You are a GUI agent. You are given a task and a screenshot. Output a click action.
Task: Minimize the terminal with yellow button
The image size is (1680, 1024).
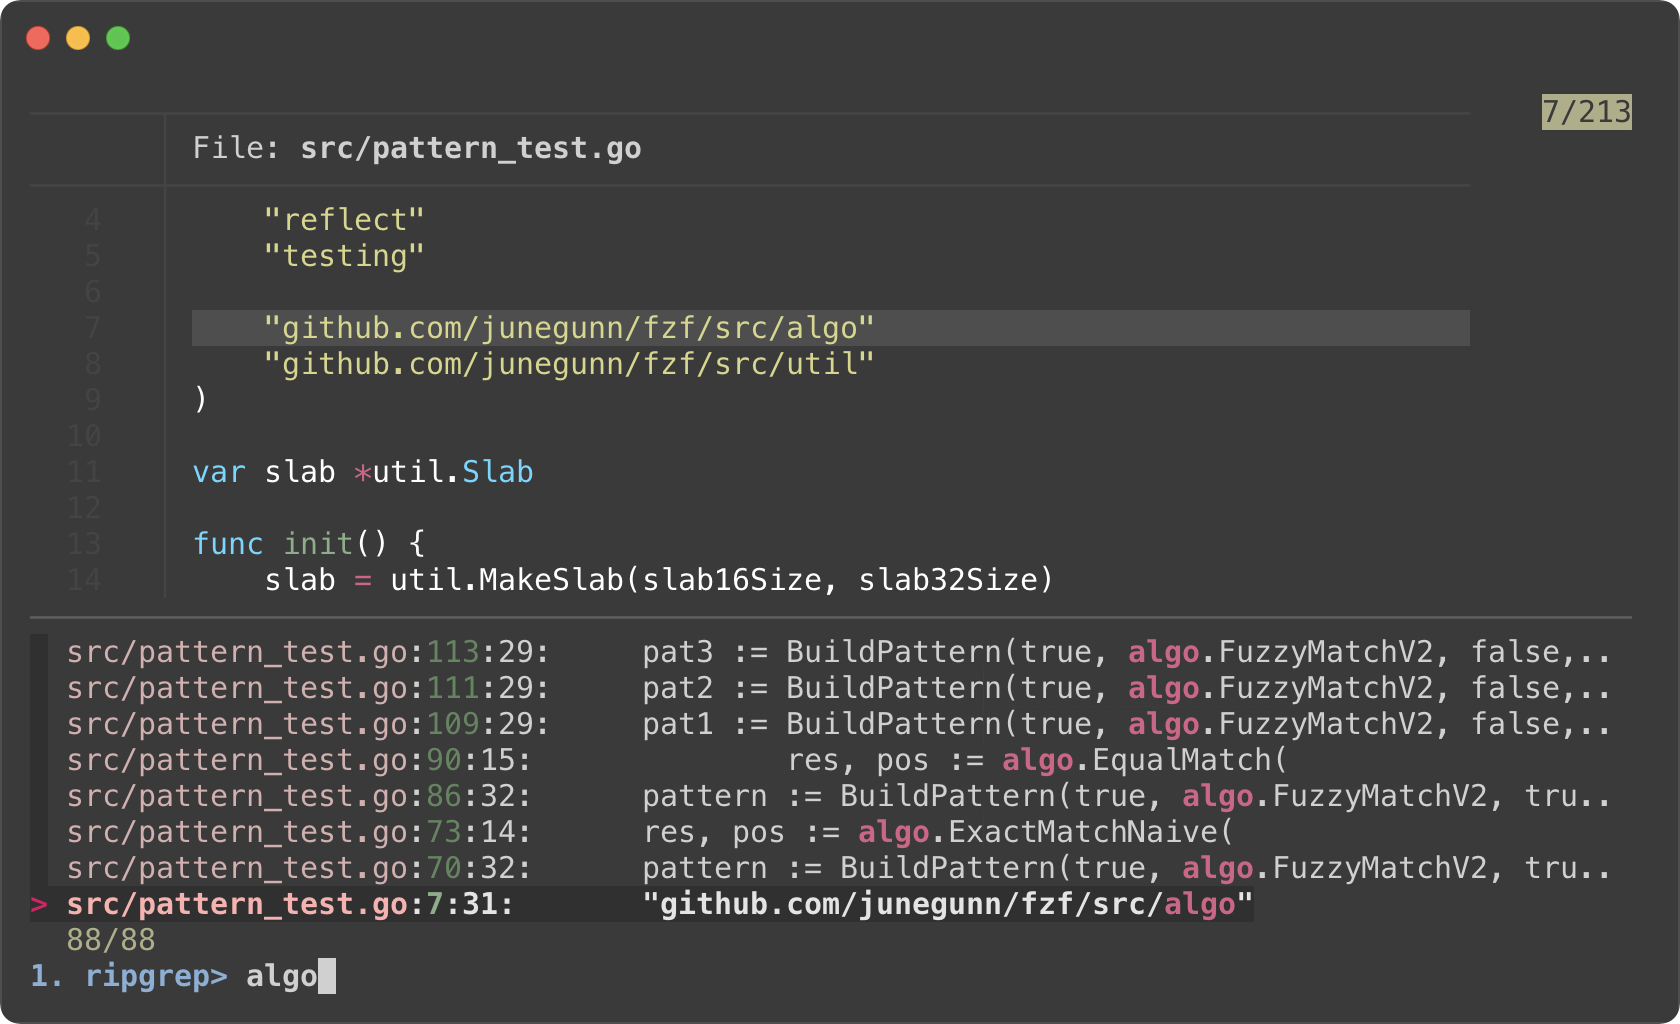pyautogui.click(x=78, y=38)
